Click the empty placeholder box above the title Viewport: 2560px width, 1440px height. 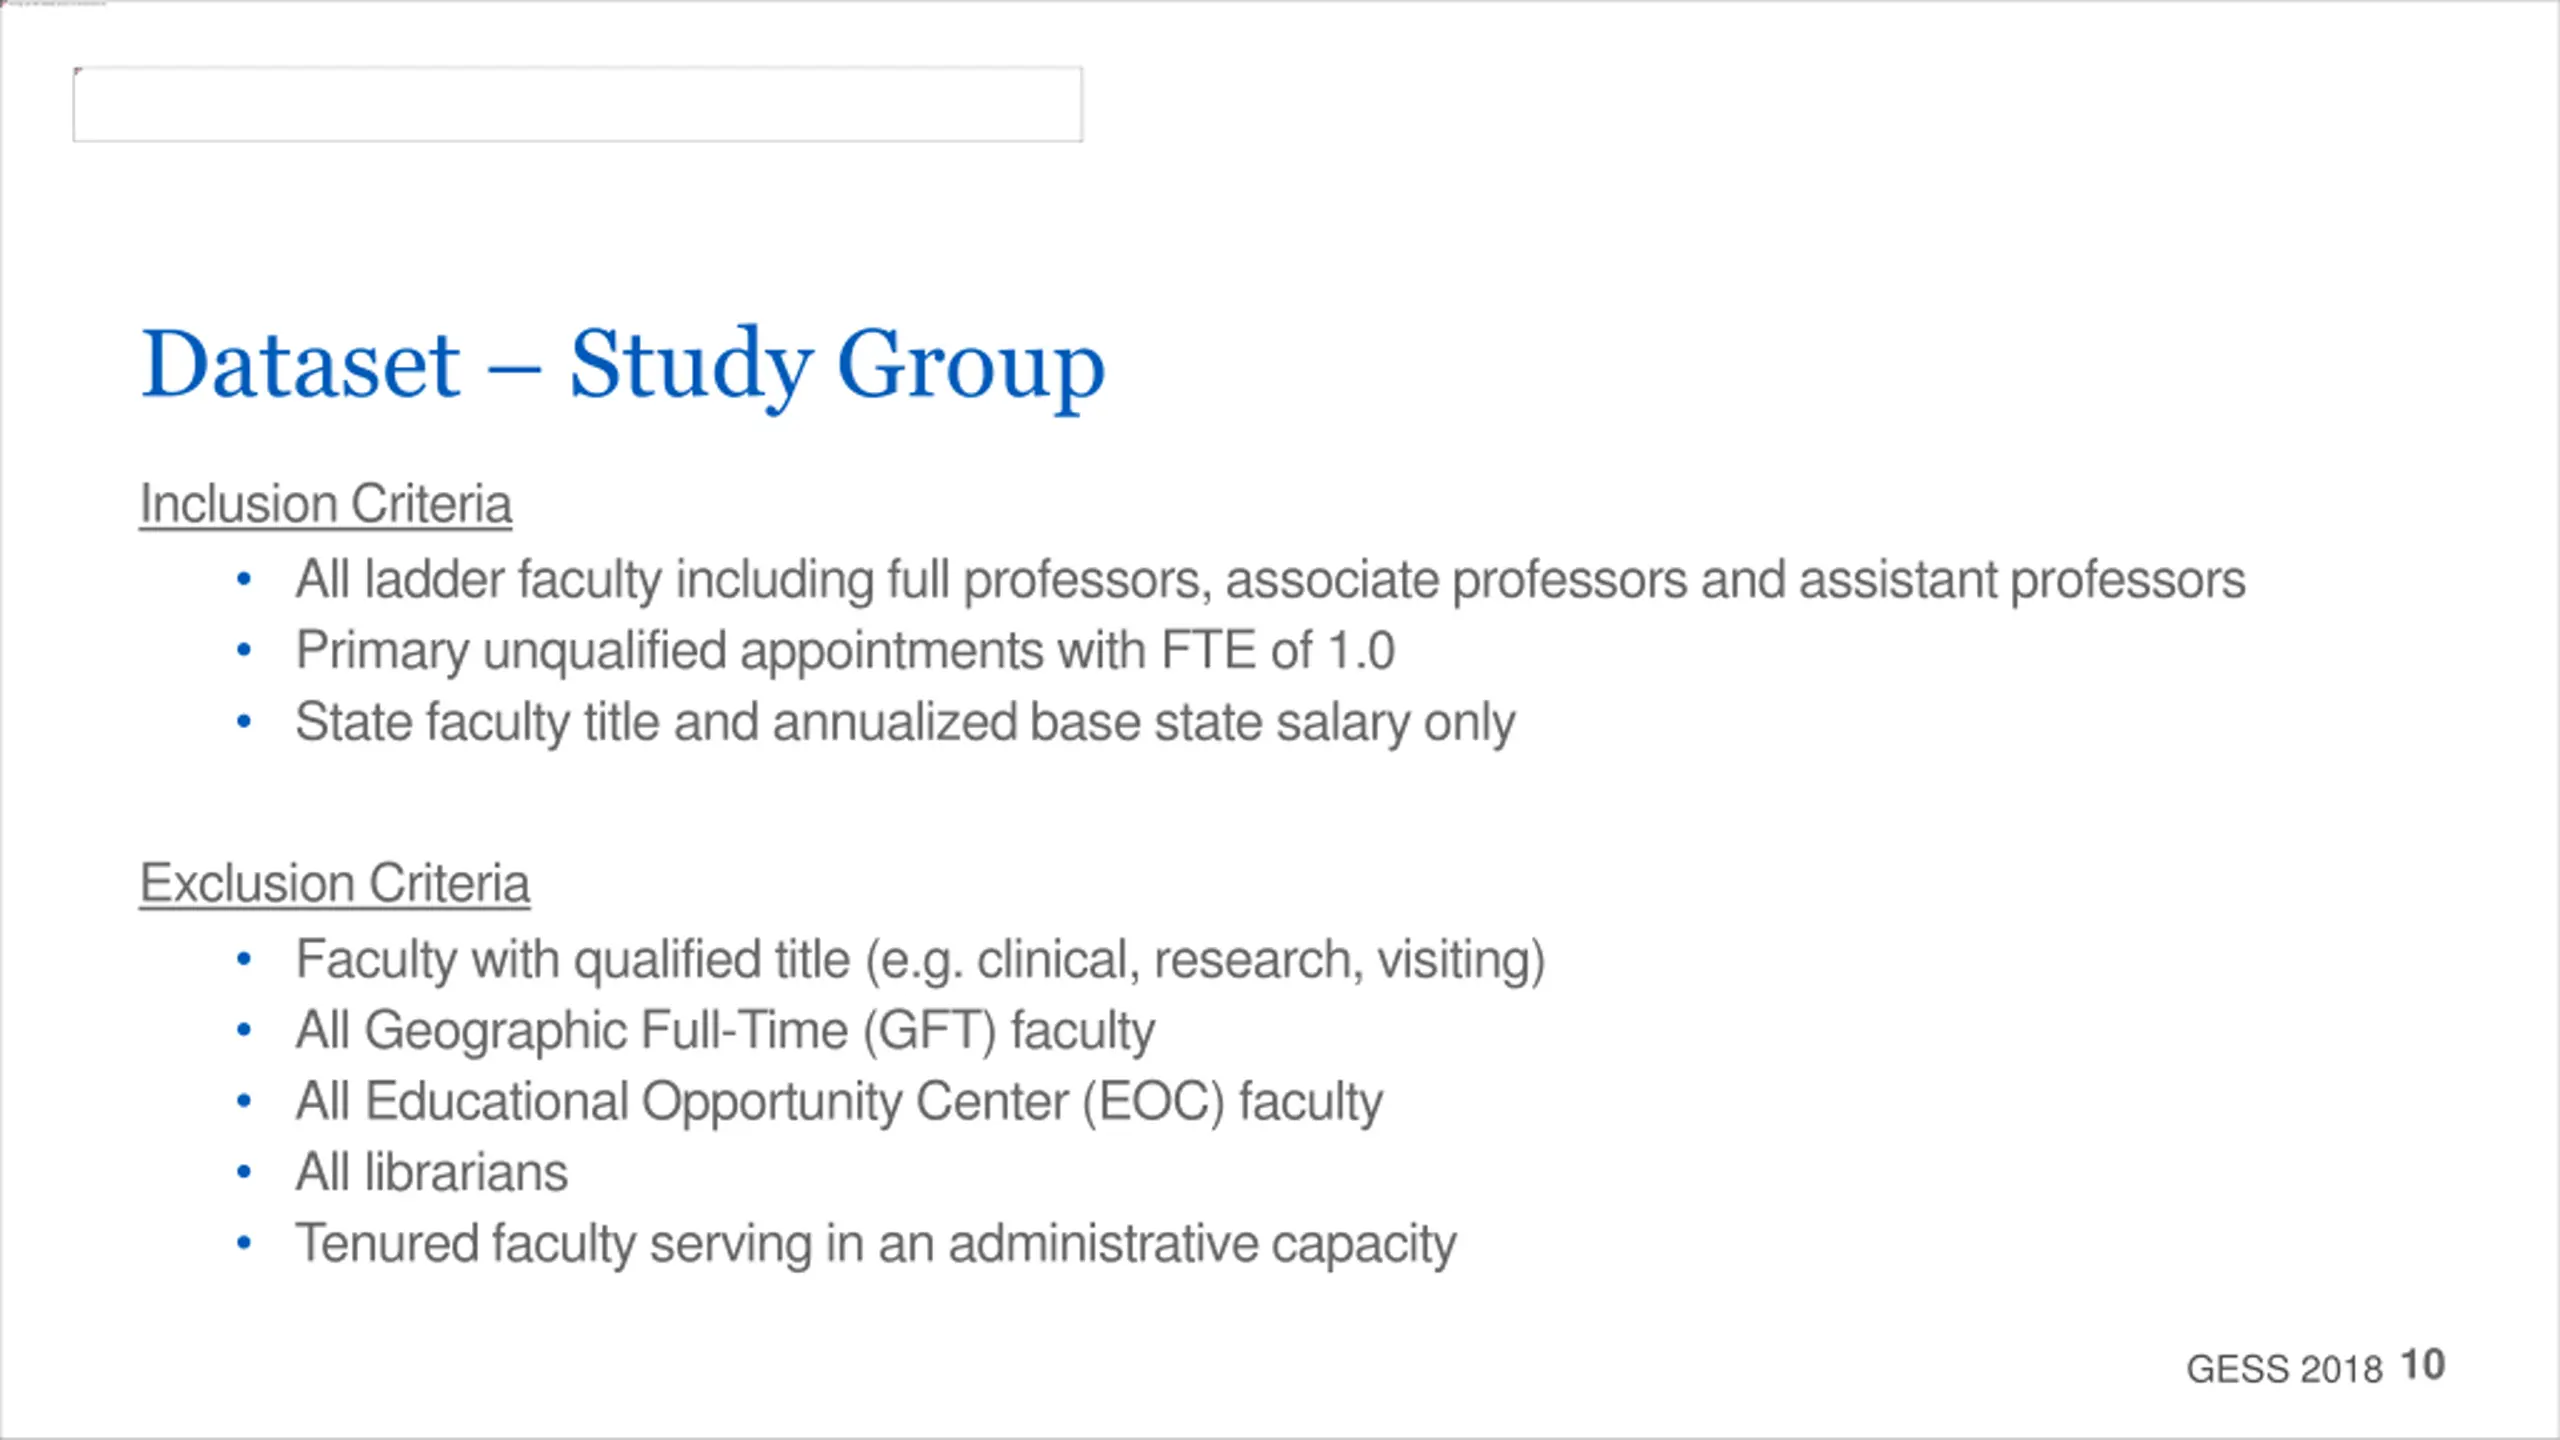coord(578,104)
